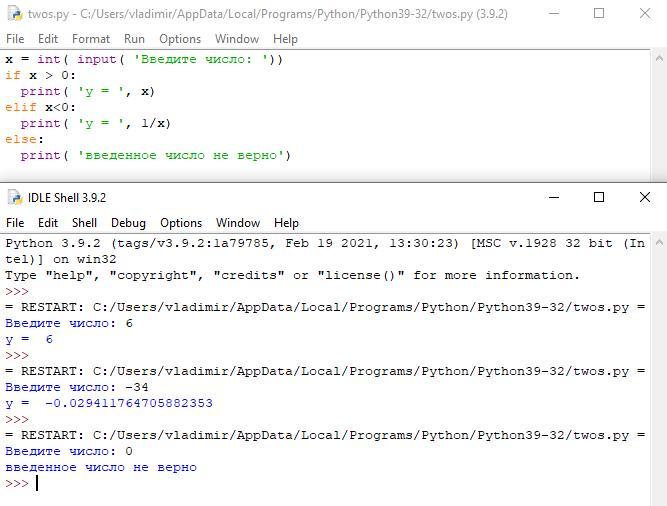Minimize the IDLE Shell window
The image size is (667, 506).
(x=554, y=197)
